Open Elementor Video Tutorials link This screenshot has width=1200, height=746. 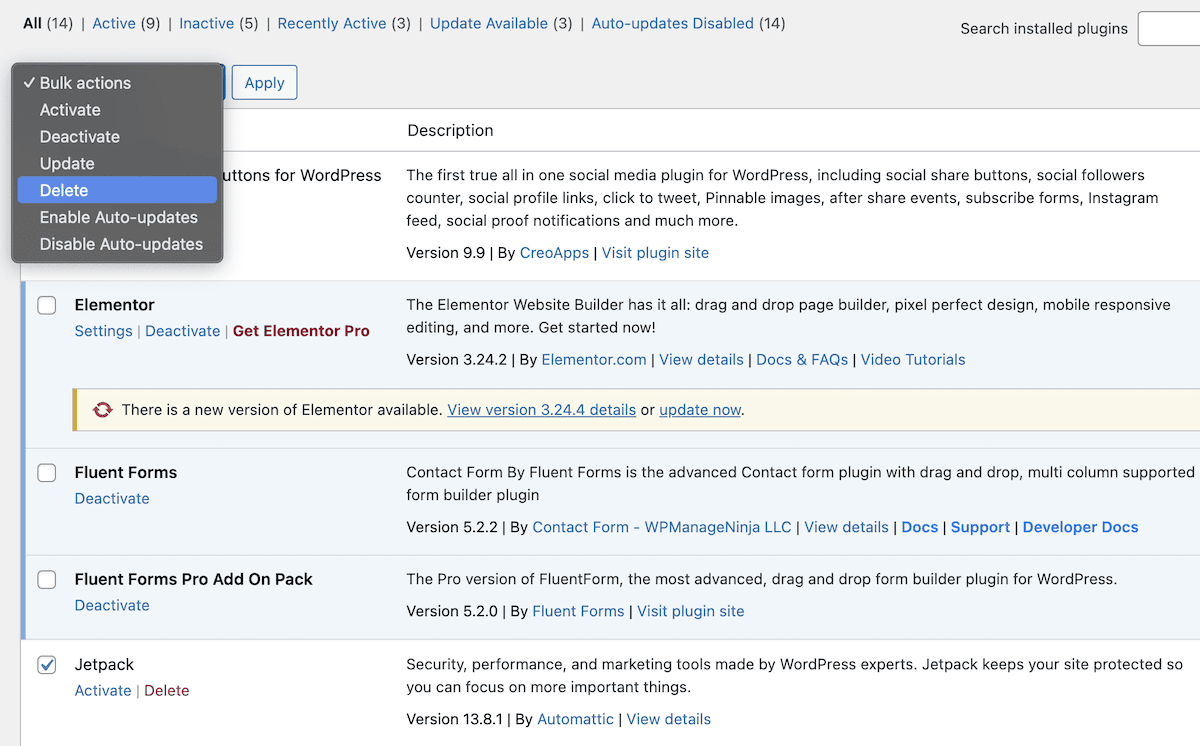[913, 359]
